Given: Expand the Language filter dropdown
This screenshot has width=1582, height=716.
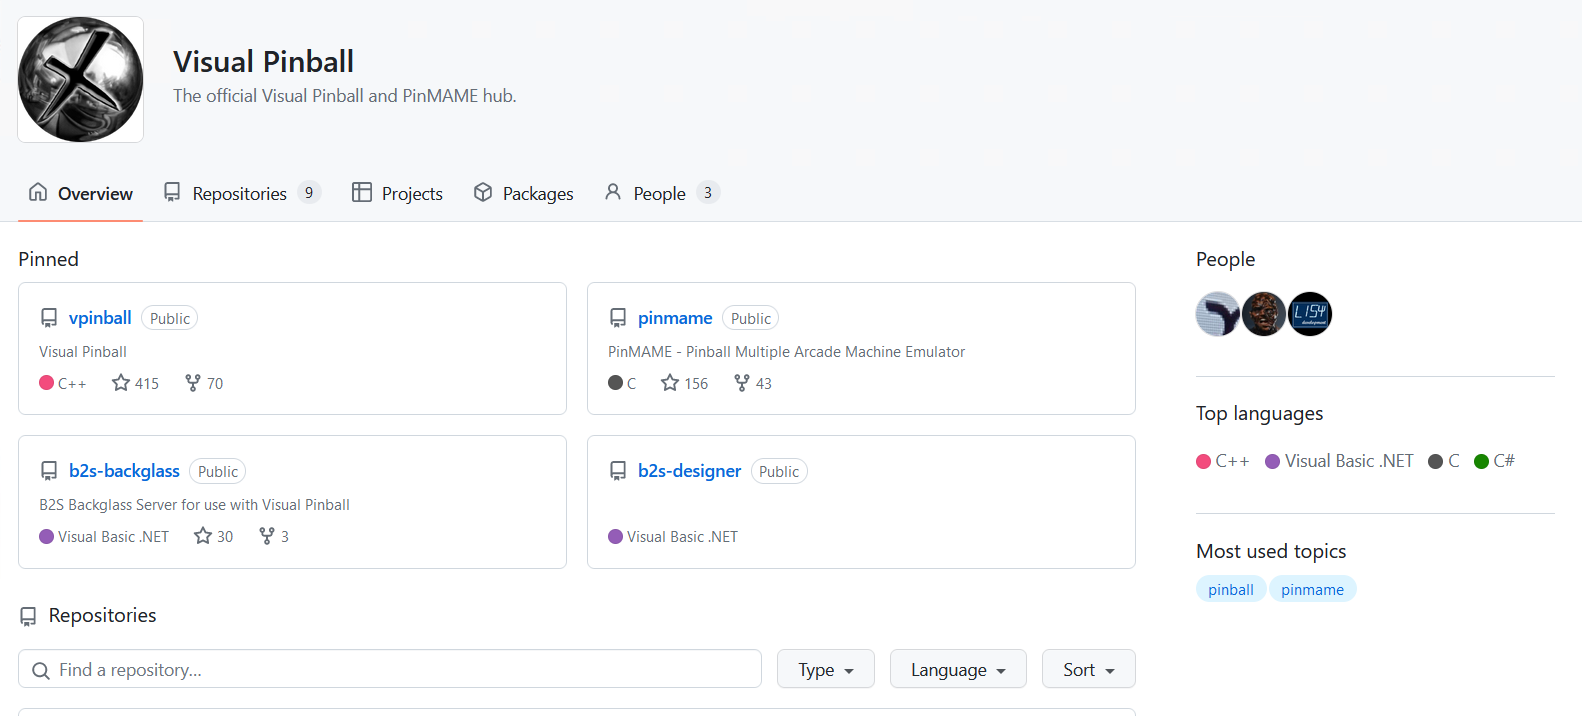Looking at the screenshot, I should tap(958, 669).
